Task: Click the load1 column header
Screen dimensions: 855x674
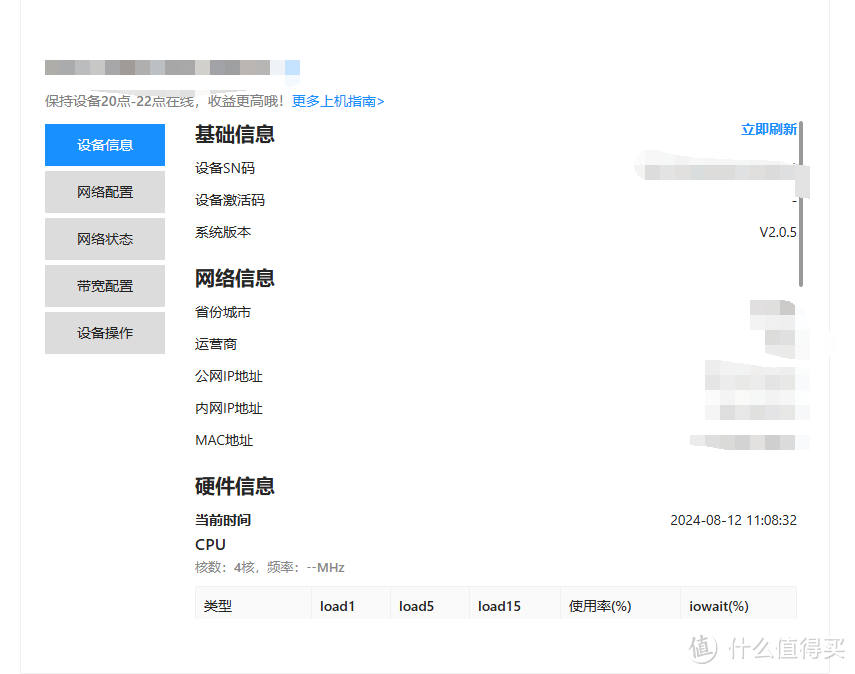Action: pos(337,605)
